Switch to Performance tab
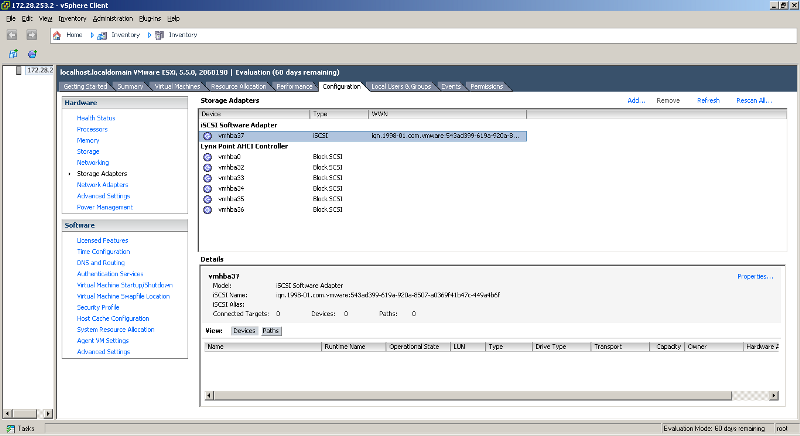The width and height of the screenshot is (800, 436). 294,87
